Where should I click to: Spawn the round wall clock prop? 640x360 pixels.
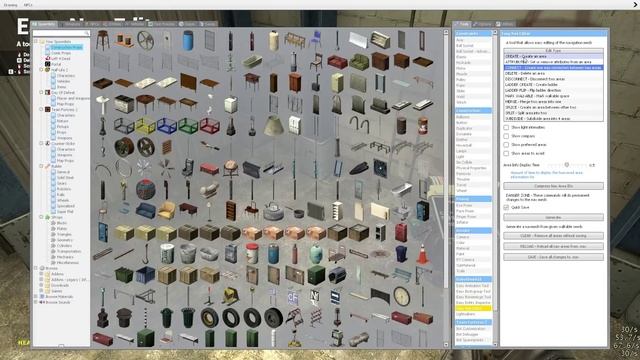click(x=402, y=296)
